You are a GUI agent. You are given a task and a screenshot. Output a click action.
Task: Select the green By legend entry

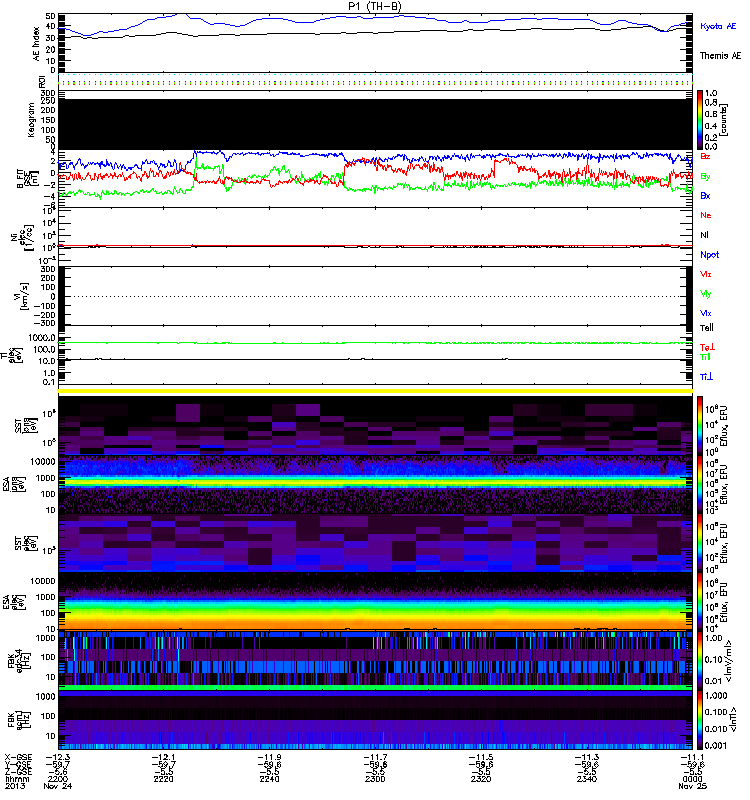[706, 176]
